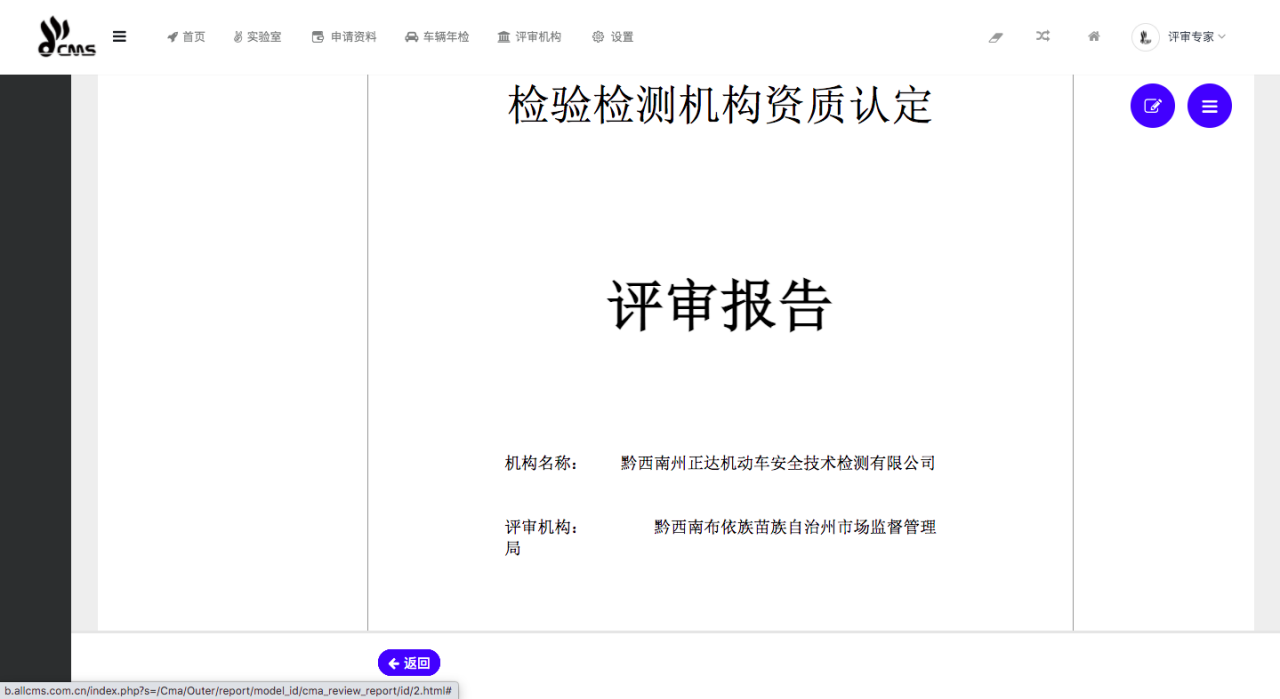The width and height of the screenshot is (1280, 699).
Task: Open the purple list menu button
Action: [x=1209, y=106]
